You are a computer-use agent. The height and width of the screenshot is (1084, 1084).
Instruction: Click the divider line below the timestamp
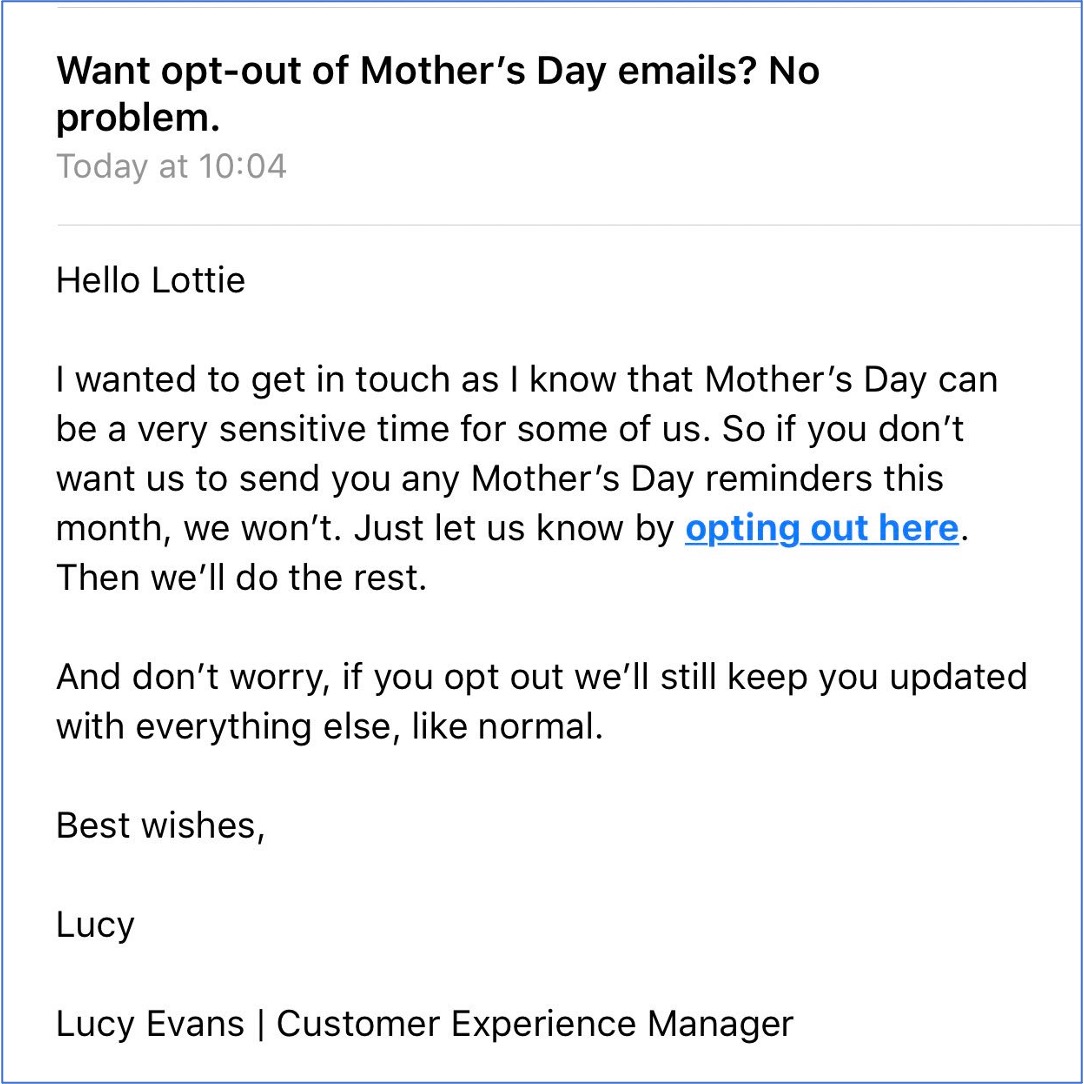(560, 225)
